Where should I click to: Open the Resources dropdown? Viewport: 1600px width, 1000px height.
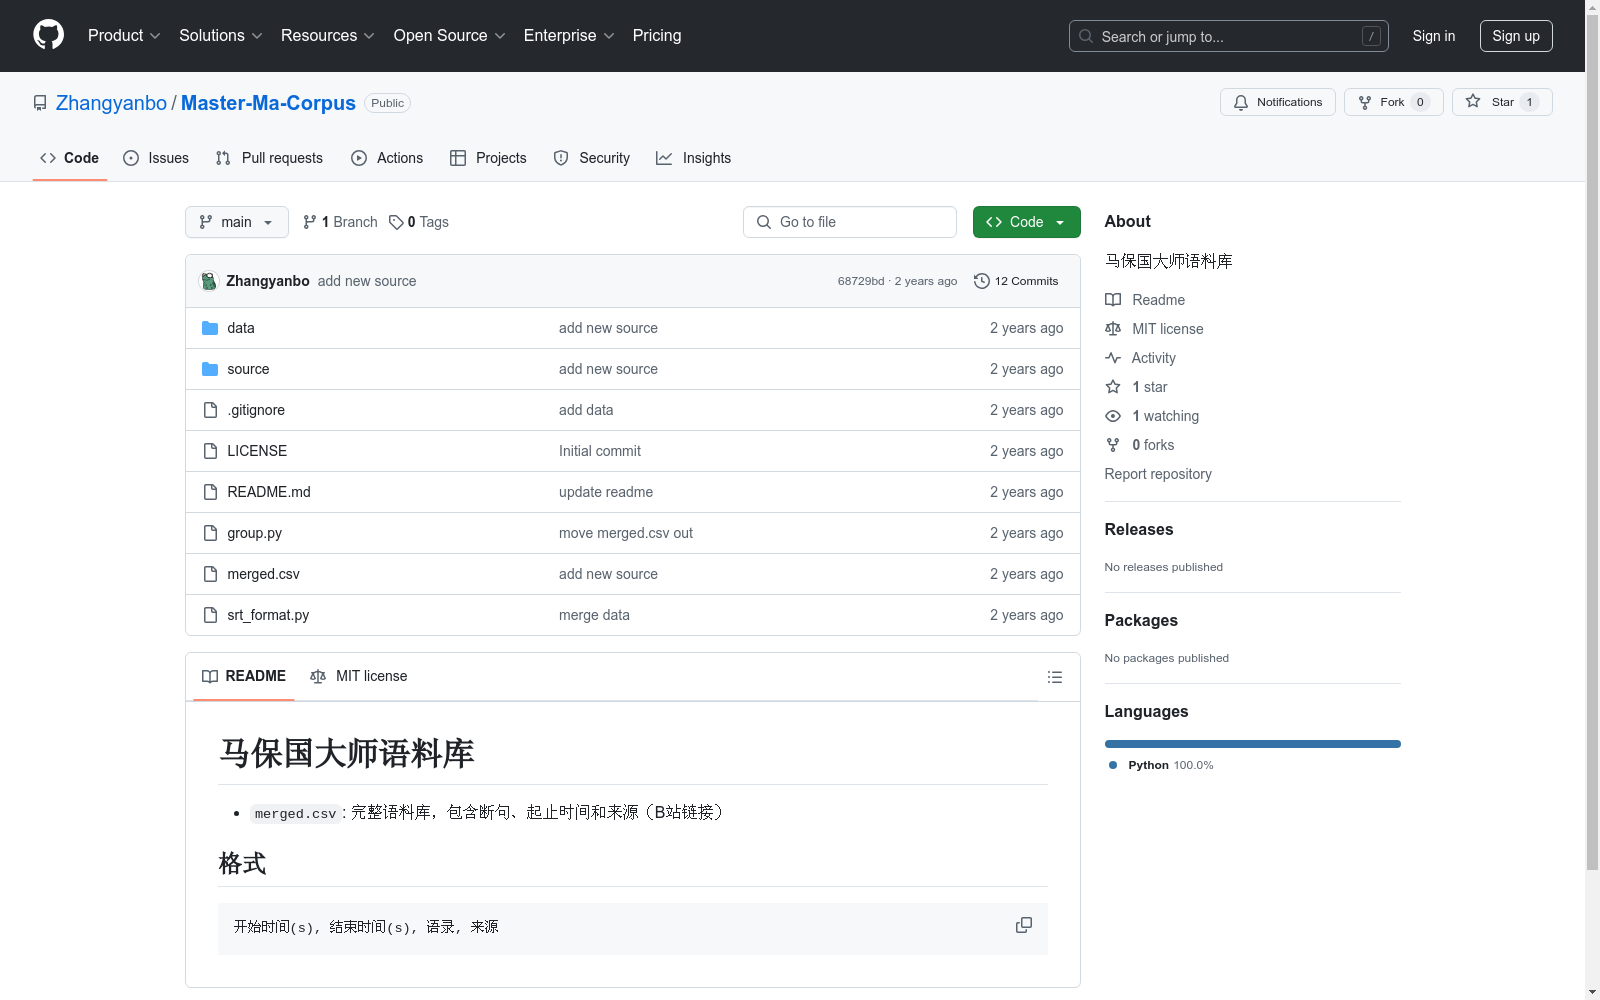pos(327,36)
